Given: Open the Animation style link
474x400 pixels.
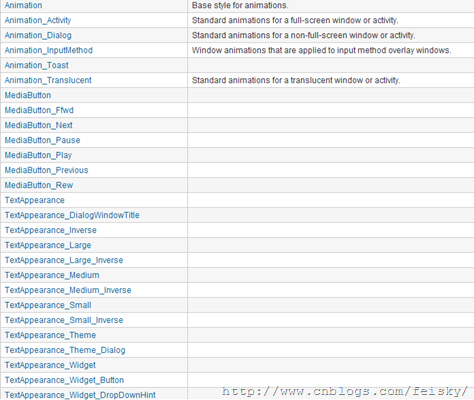Looking at the screenshot, I should (23, 5).
